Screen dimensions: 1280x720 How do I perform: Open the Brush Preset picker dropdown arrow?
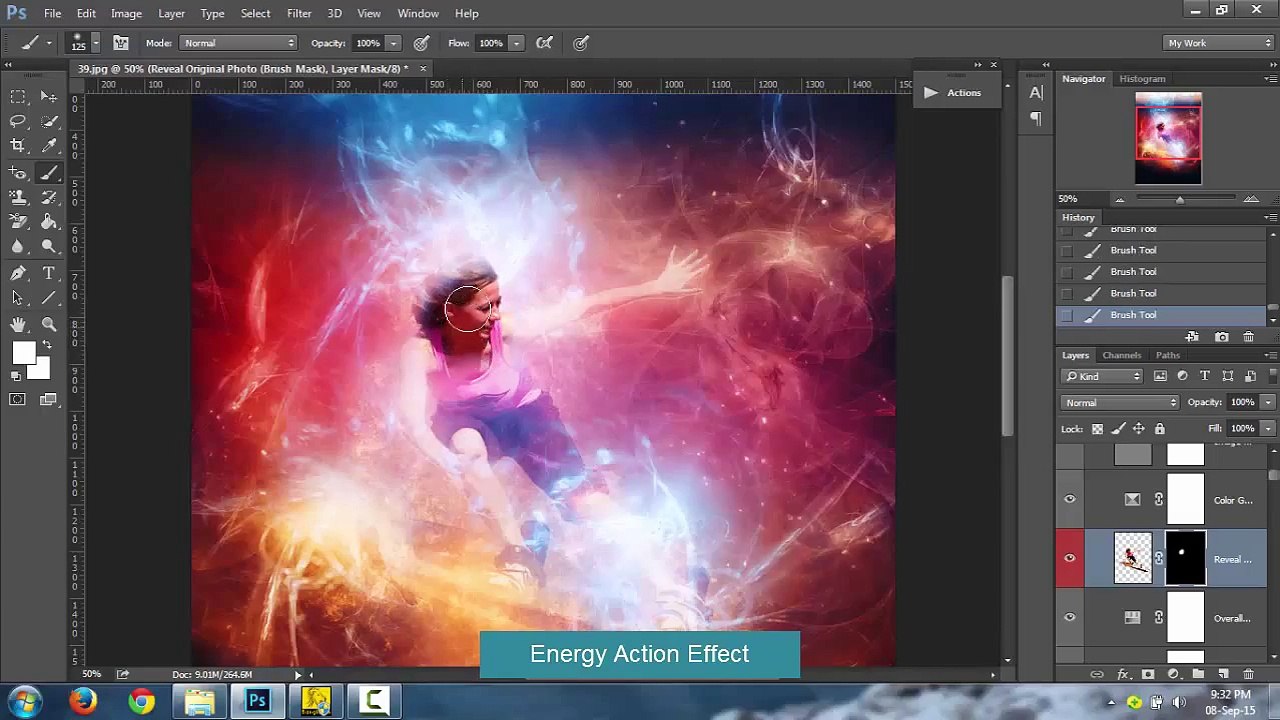95,43
